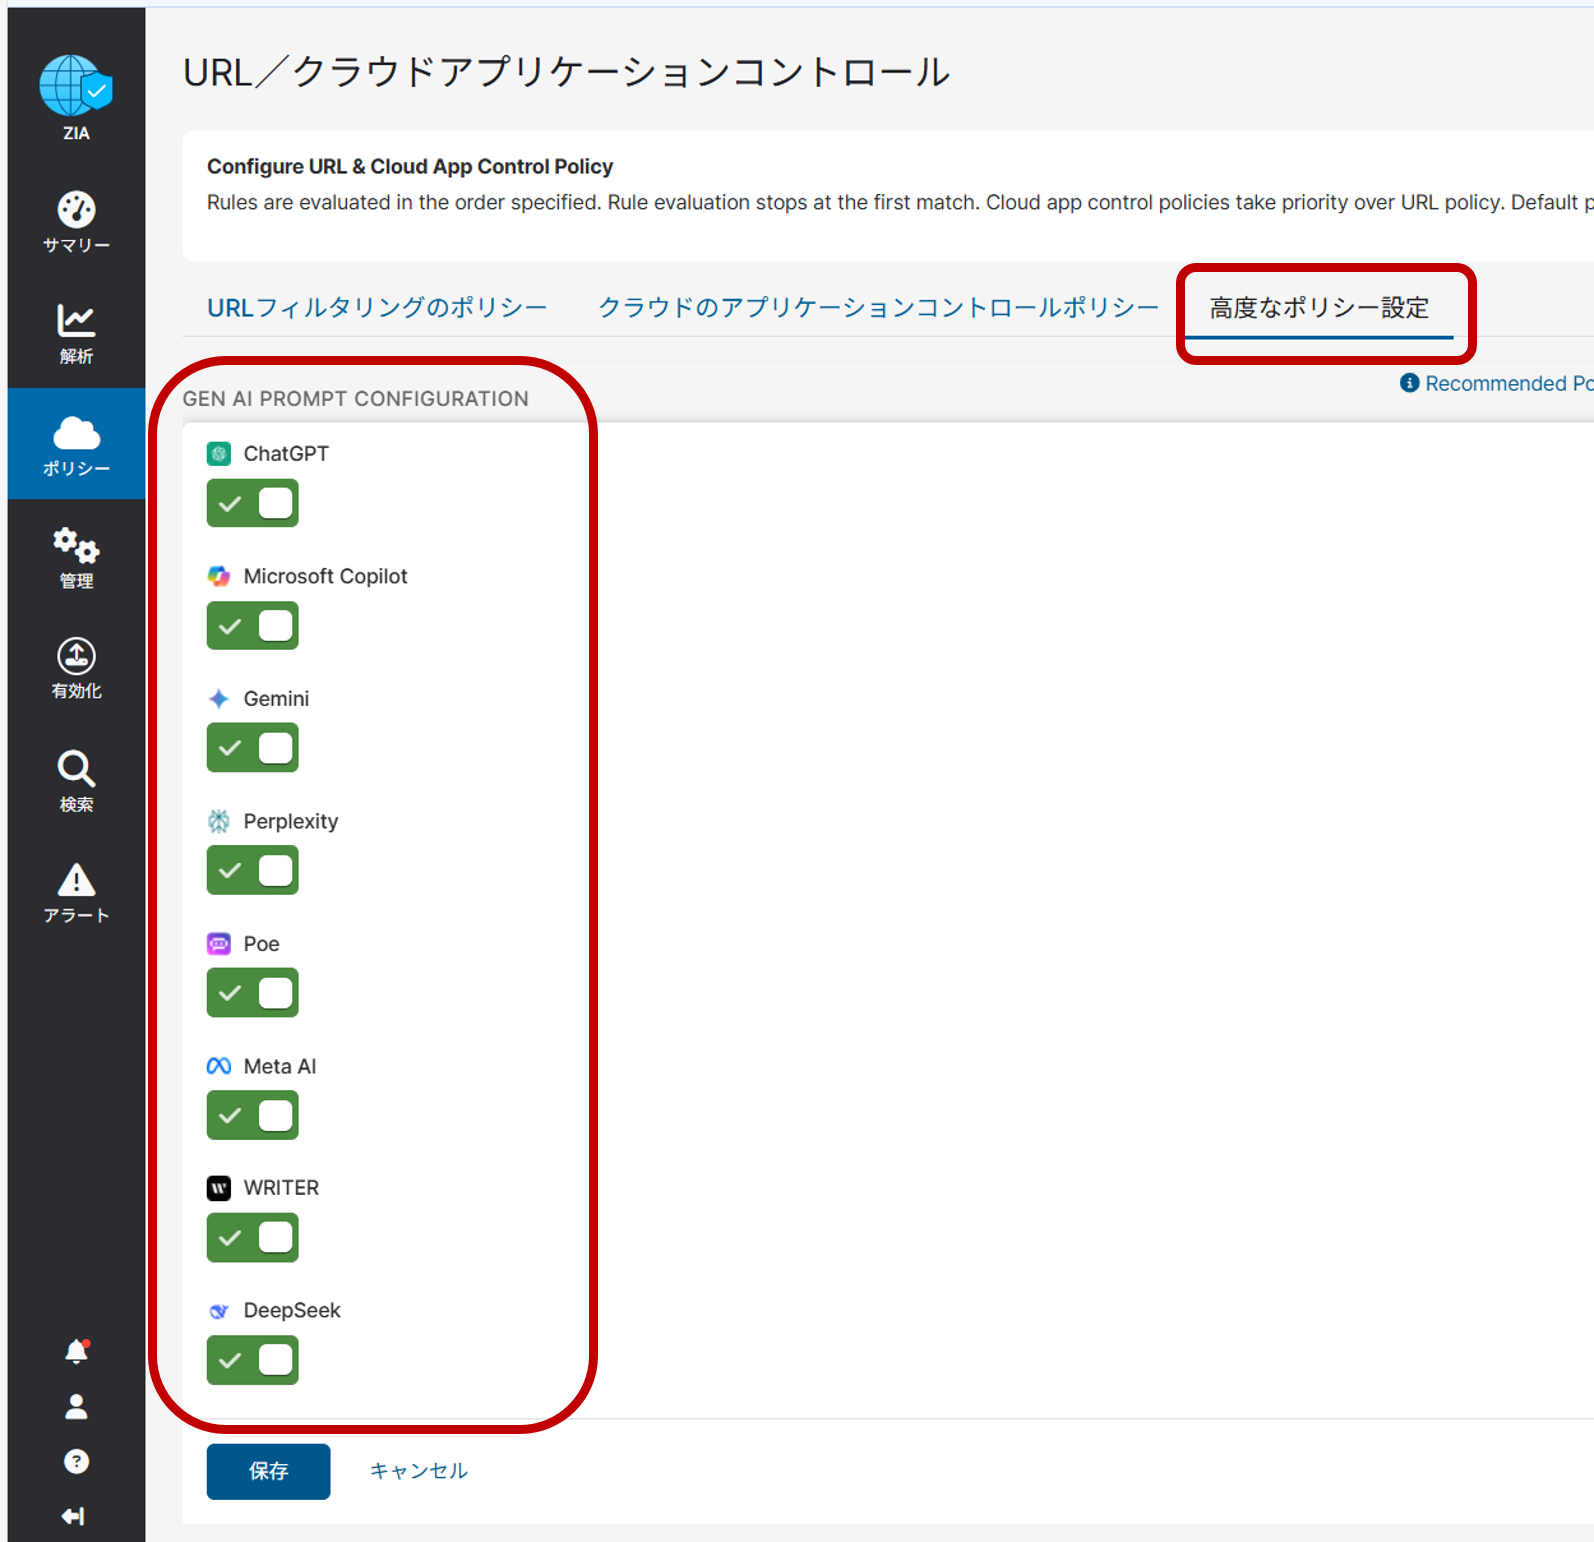Image resolution: width=1594 pixels, height=1542 pixels.
Task: Open the 管理 gears icon
Action: pyautogui.click(x=76, y=546)
